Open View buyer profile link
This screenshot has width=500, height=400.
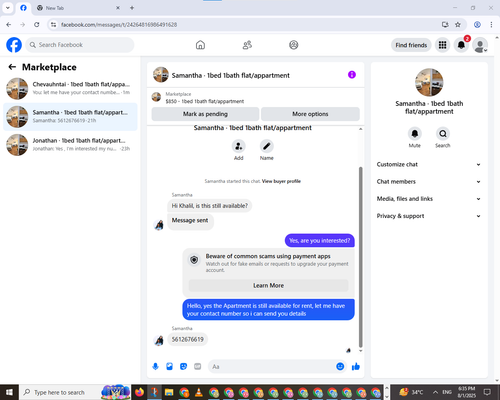281,181
